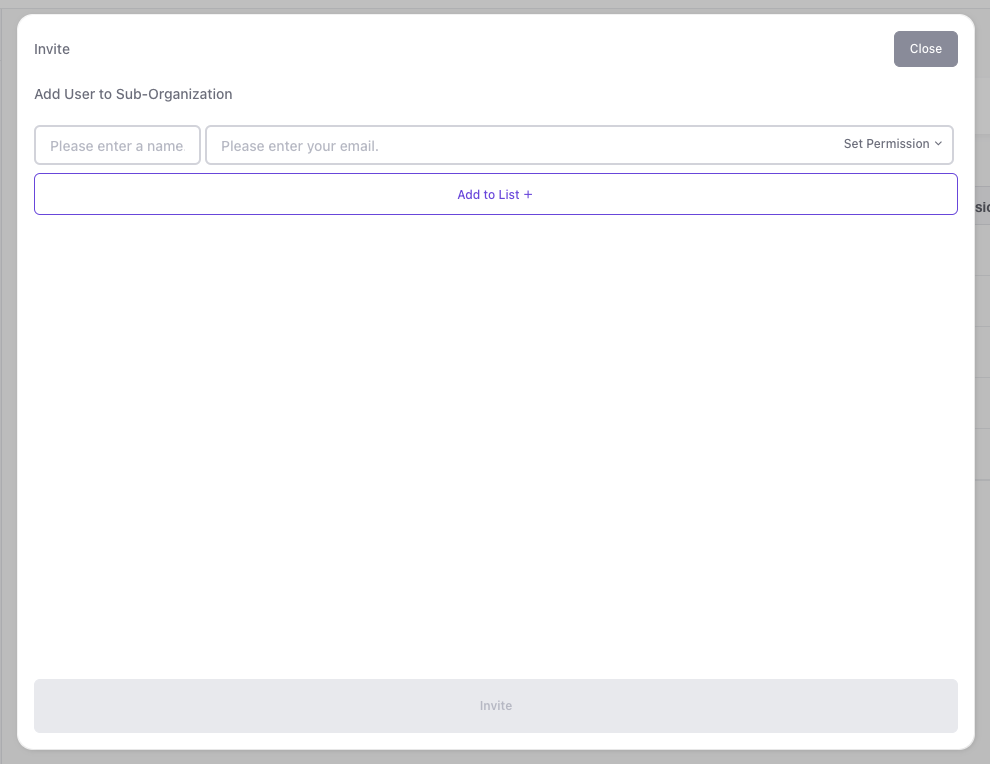Click dimmed backdrop outside the modal
Screen dimensions: 990x764
pos(7,400)
